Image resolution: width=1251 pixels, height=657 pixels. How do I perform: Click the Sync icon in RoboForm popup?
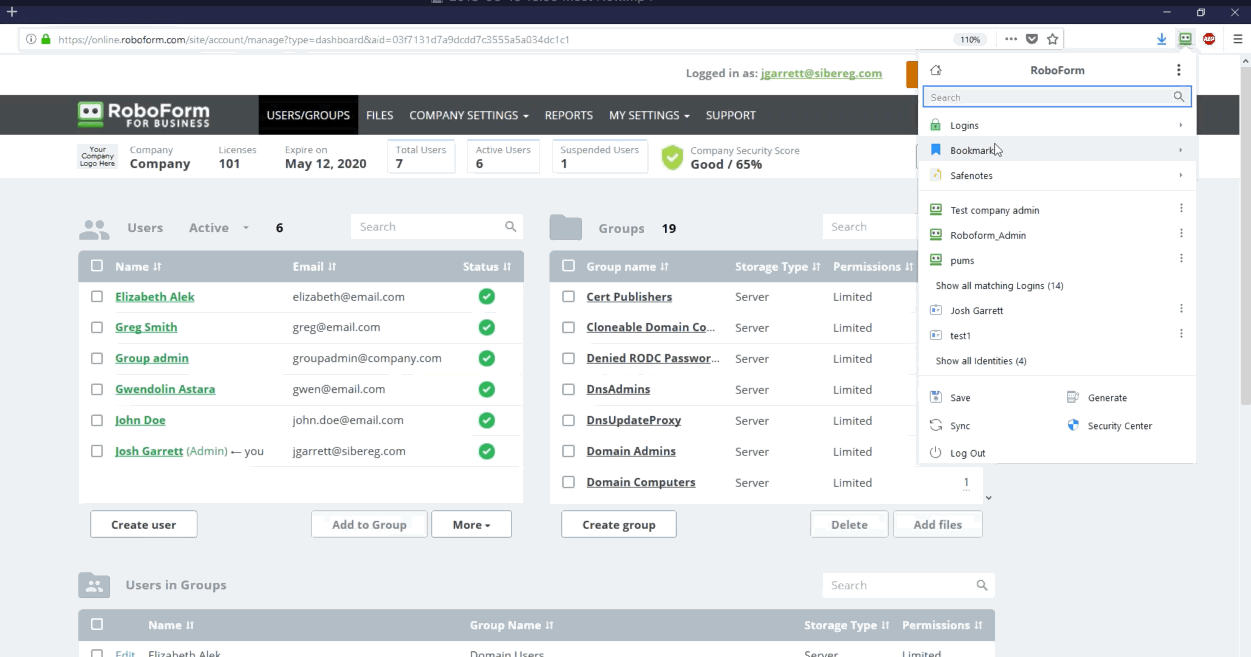[936, 426]
